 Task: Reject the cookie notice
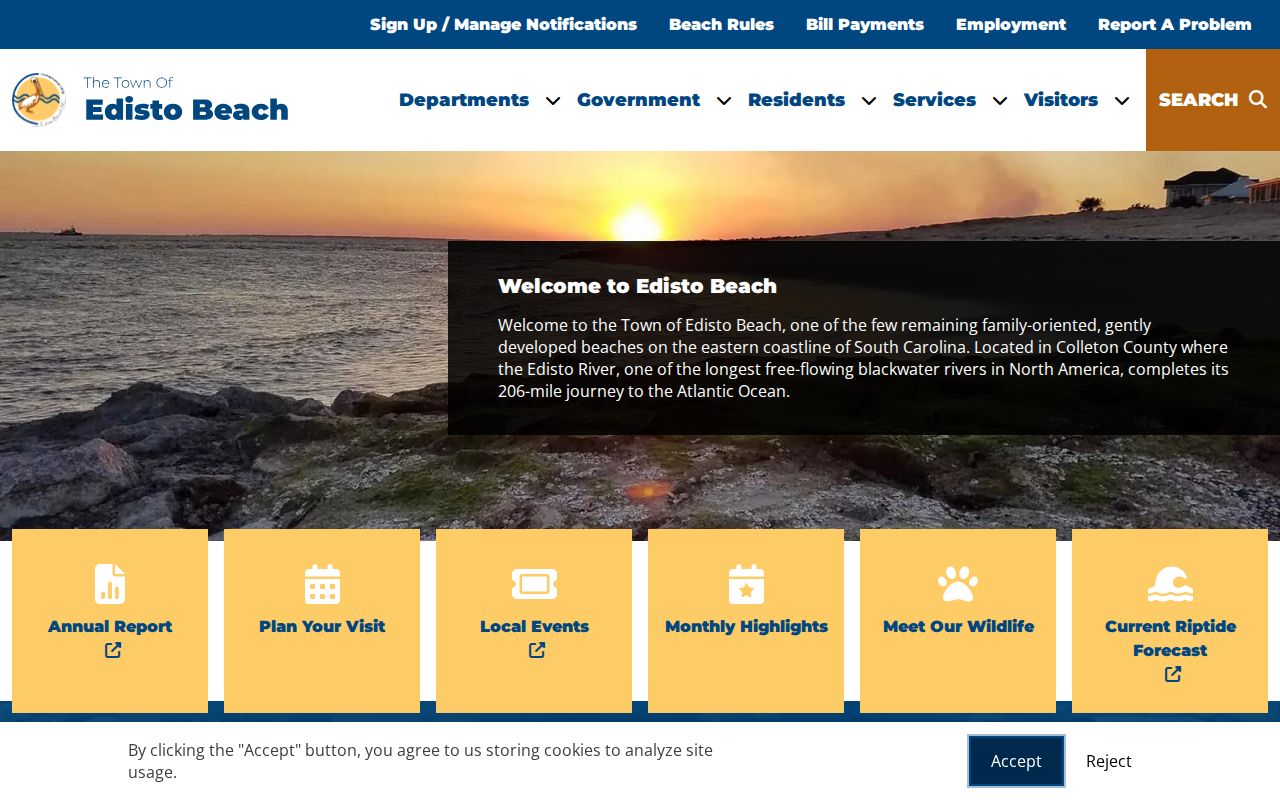(x=1109, y=761)
